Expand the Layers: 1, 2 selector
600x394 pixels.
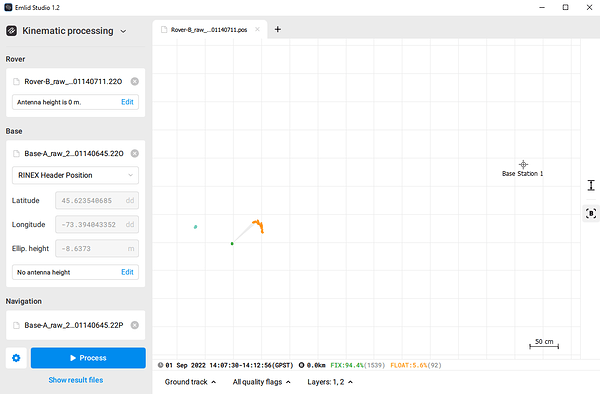pyautogui.click(x=330, y=382)
